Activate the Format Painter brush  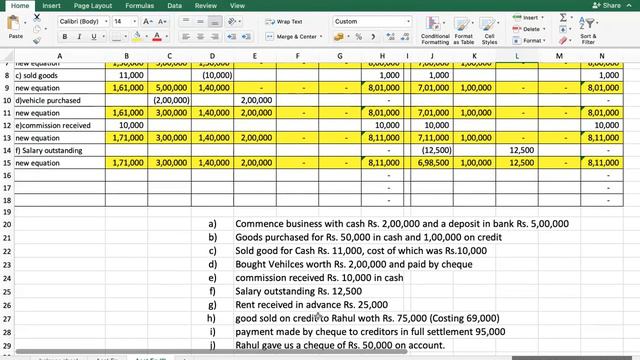pyautogui.click(x=37, y=40)
